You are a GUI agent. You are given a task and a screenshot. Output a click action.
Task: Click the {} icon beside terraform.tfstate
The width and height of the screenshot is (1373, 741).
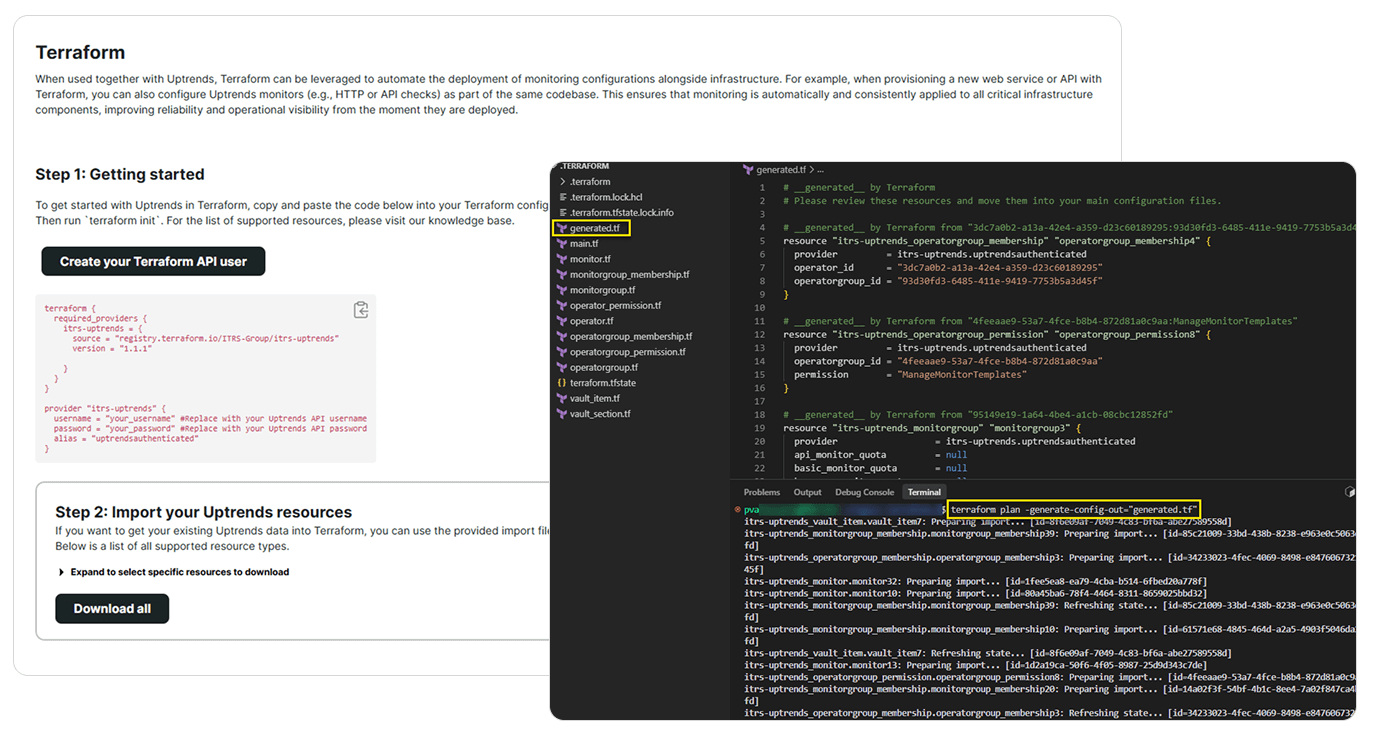tap(562, 382)
